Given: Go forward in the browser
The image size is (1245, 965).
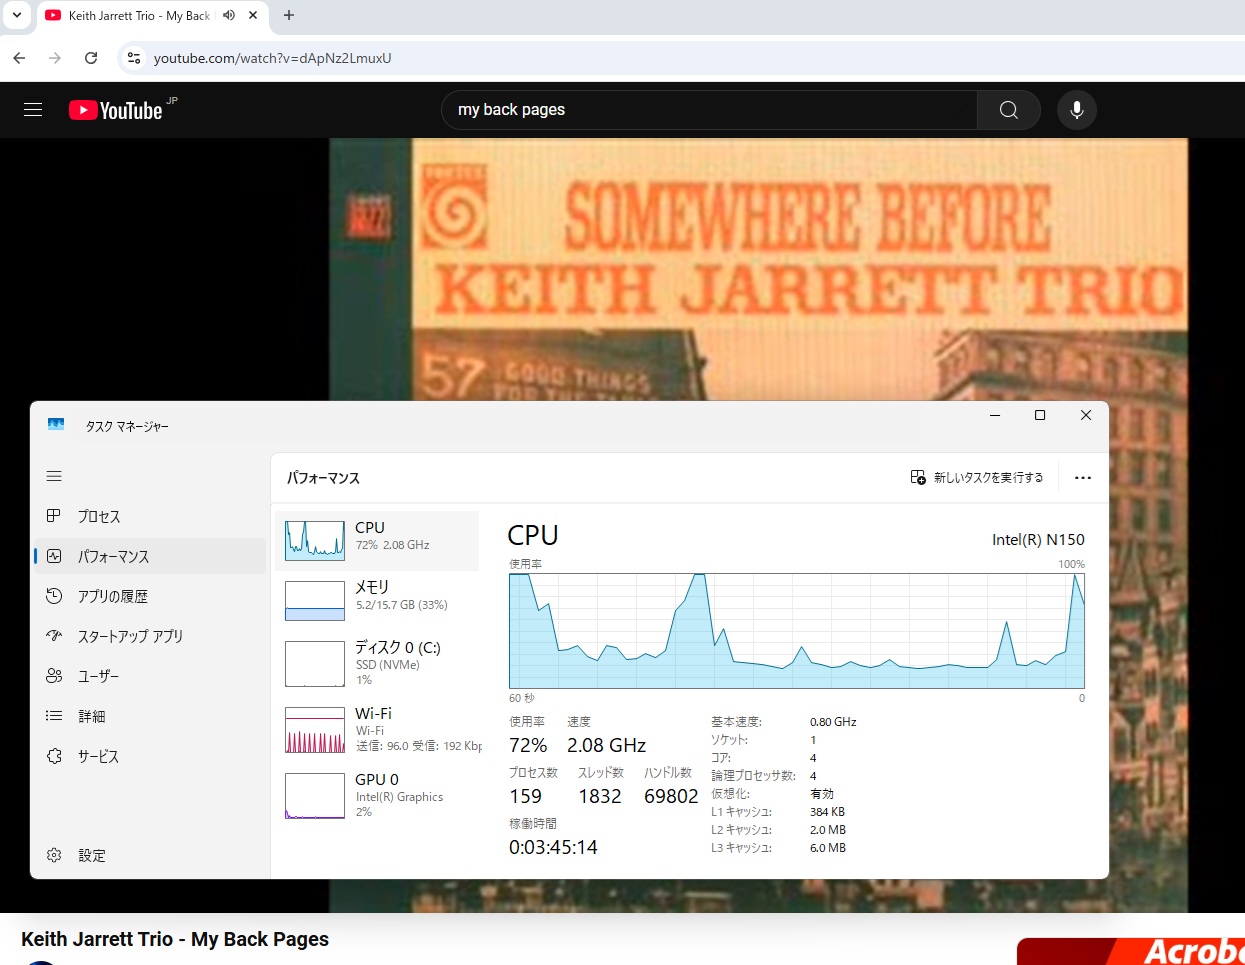Looking at the screenshot, I should pos(55,58).
